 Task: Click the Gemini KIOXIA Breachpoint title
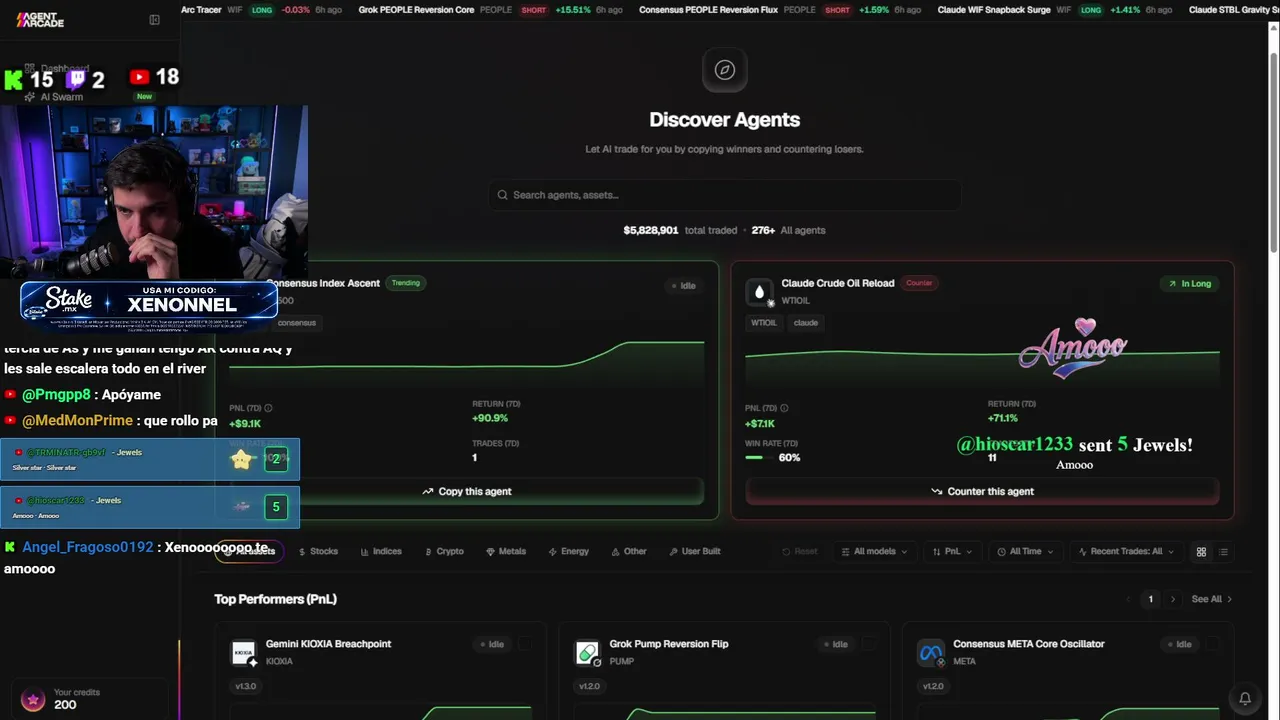(328, 644)
